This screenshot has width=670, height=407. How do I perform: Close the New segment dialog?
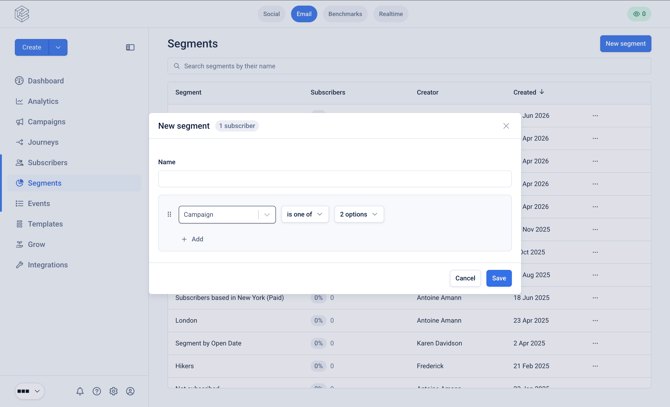pyautogui.click(x=506, y=126)
